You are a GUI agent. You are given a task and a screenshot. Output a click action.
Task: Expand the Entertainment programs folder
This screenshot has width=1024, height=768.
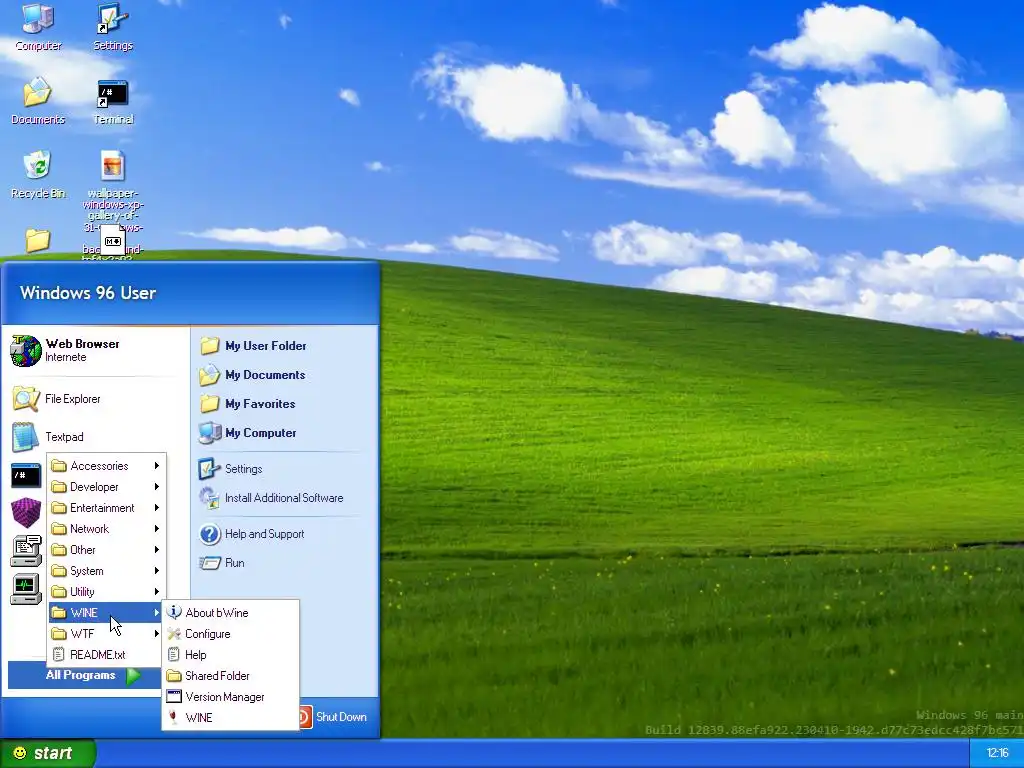(x=106, y=507)
